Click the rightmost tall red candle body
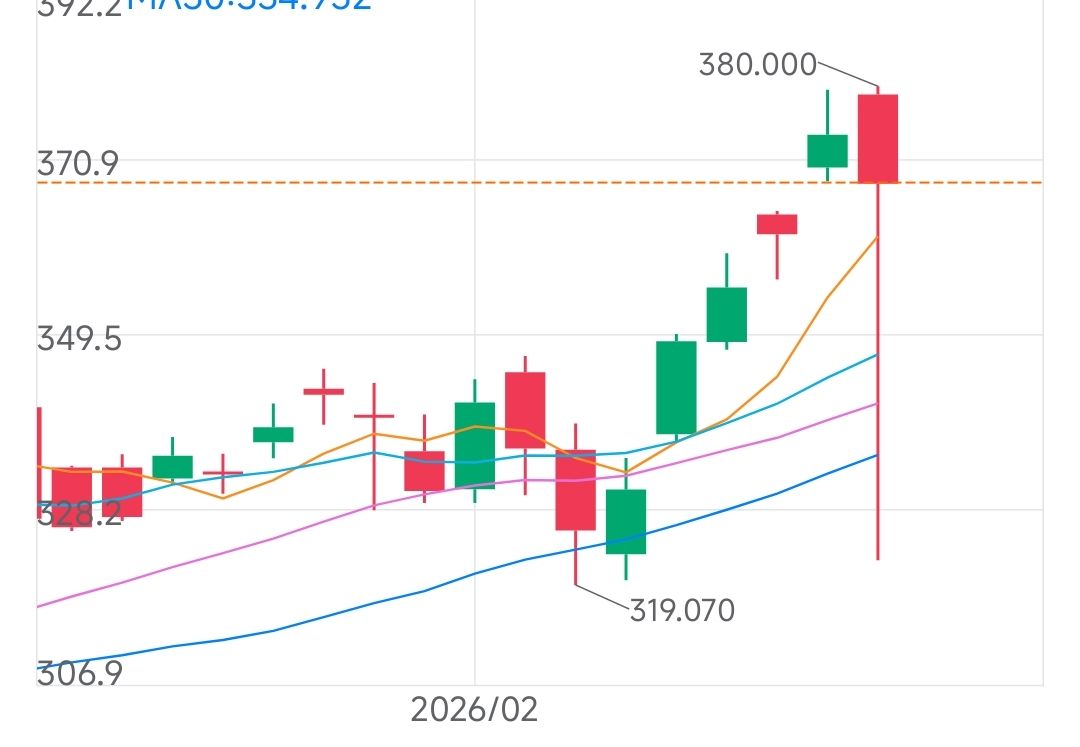 pos(877,138)
